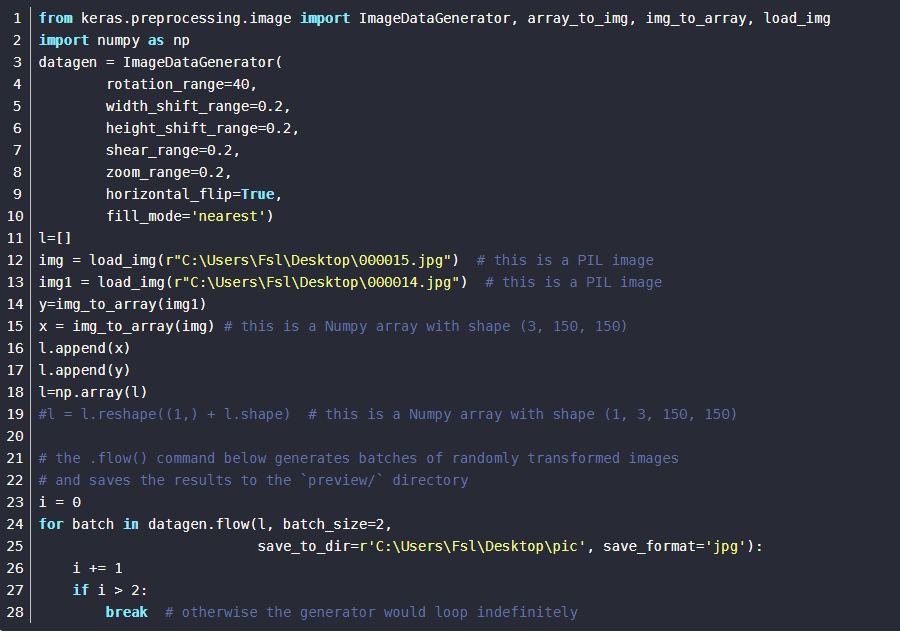Screen dimensions: 900x638
Task: Click the l.append(x) statement
Action: (x=85, y=348)
